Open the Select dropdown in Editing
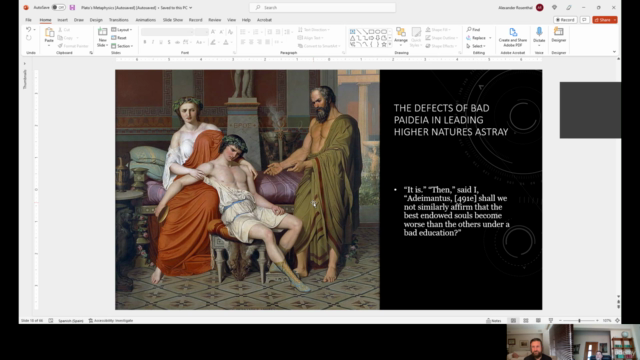The height and width of the screenshot is (360, 640). [x=476, y=46]
